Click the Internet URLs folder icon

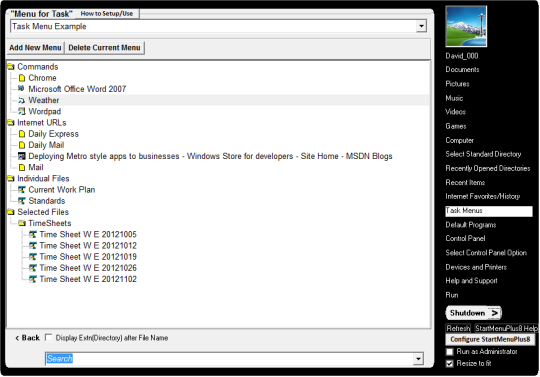11,123
